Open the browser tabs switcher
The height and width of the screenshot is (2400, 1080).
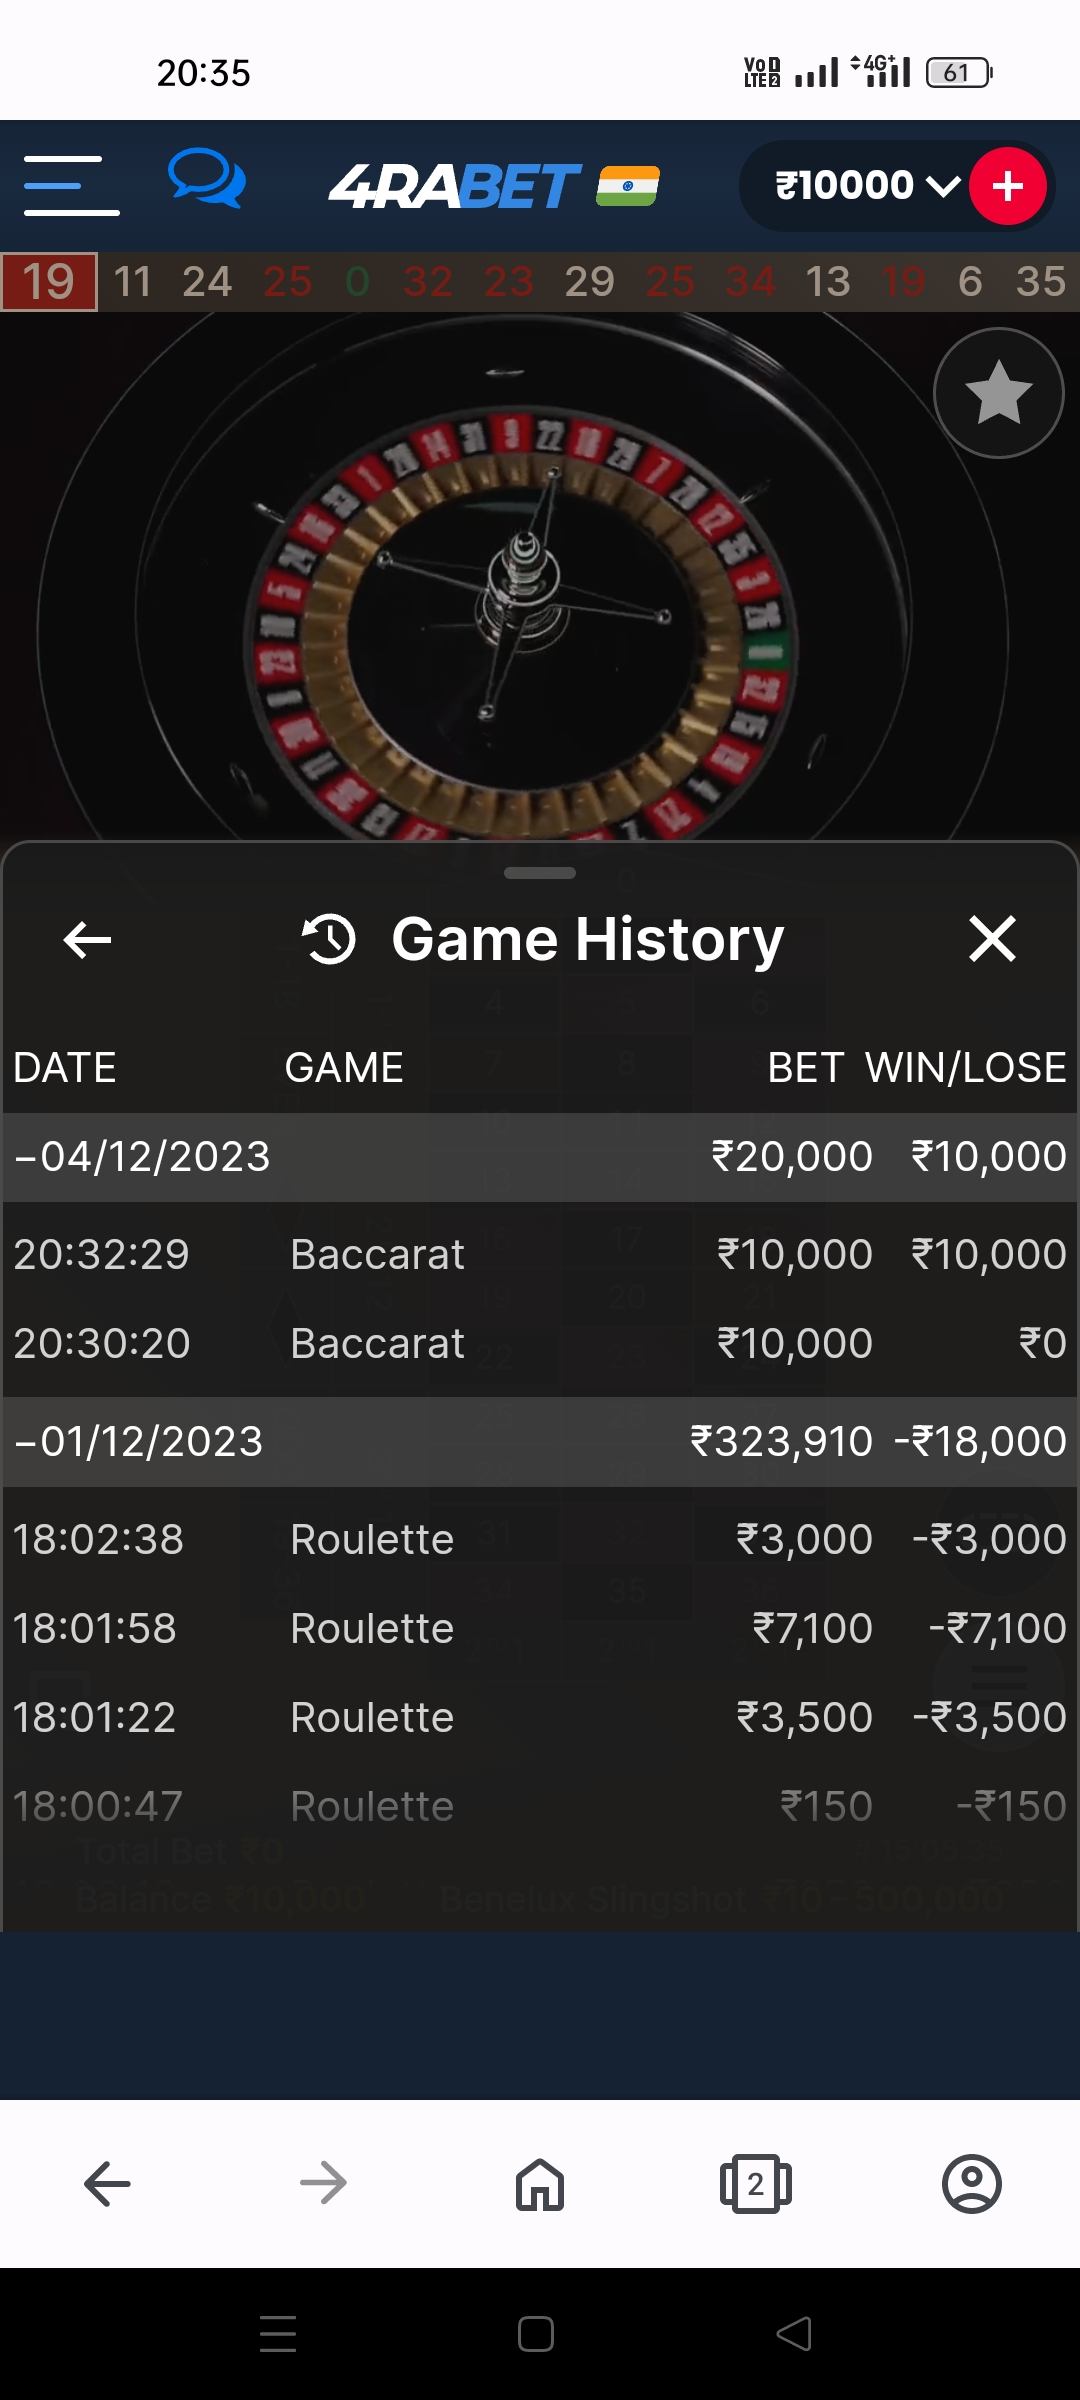point(755,2183)
